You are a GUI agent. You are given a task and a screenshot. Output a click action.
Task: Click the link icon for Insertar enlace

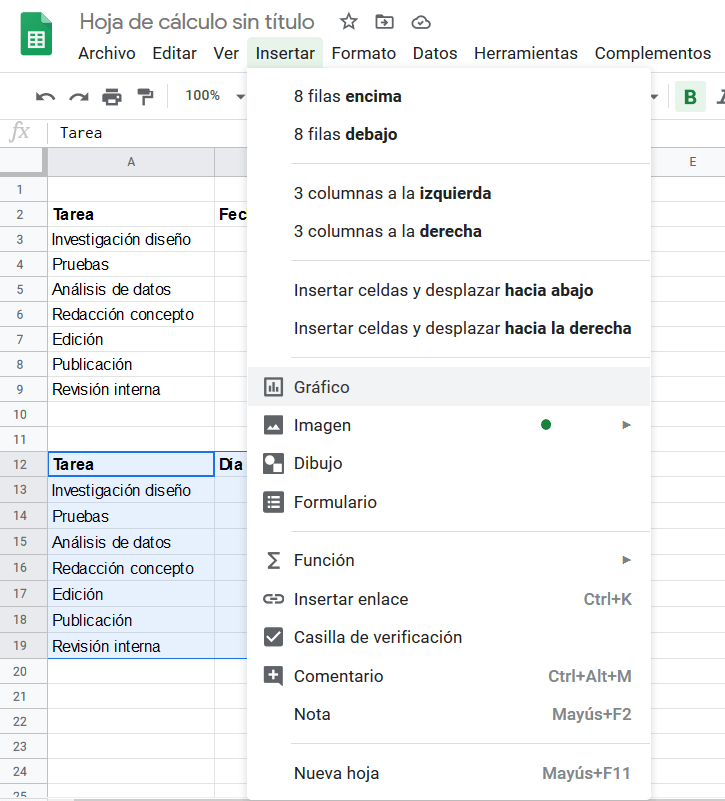[x=273, y=599]
